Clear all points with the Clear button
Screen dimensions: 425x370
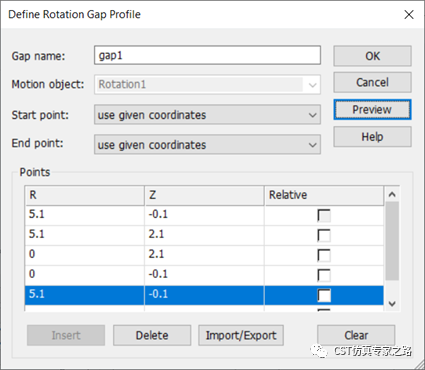click(x=356, y=335)
